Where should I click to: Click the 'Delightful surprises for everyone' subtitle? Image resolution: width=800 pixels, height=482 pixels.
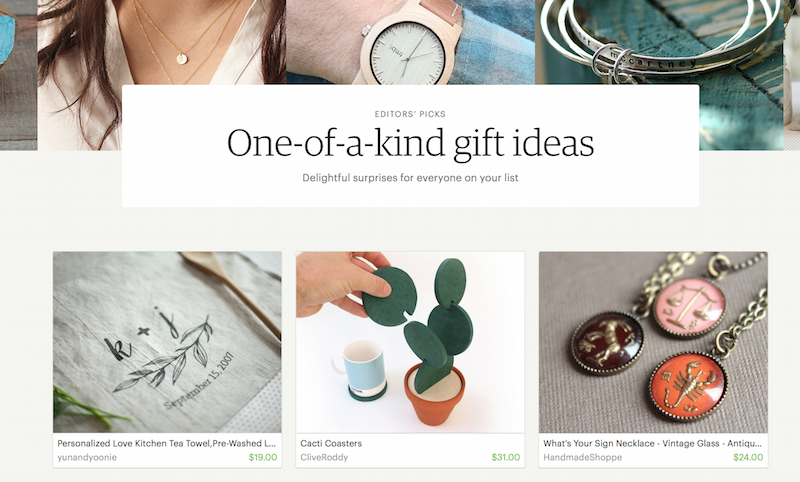pos(410,178)
